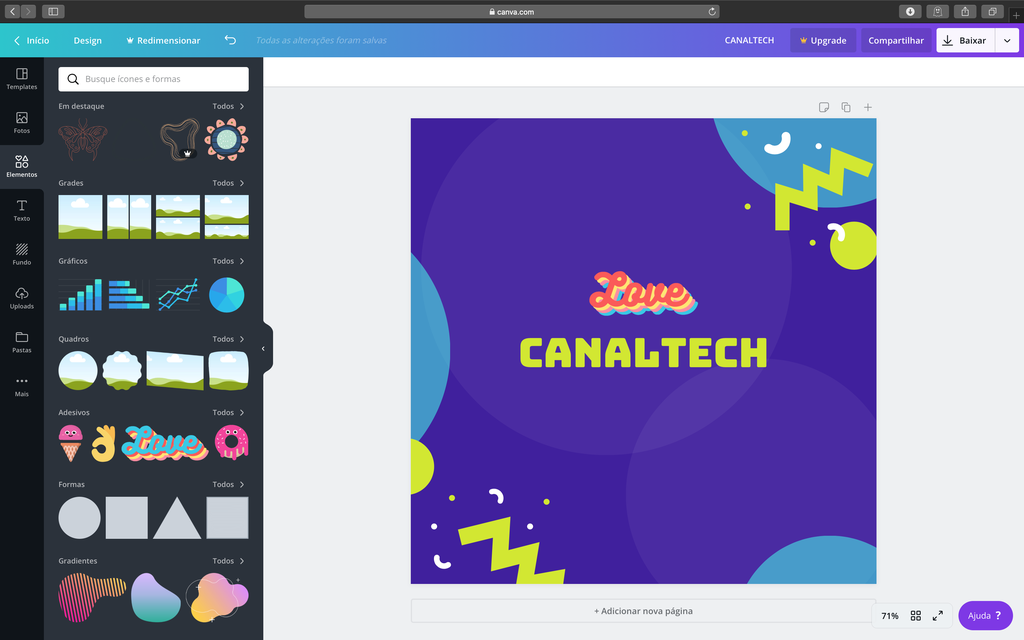Image resolution: width=1024 pixels, height=640 pixels.
Task: Expand Todos for Adesivos
Action: pyautogui.click(x=229, y=413)
